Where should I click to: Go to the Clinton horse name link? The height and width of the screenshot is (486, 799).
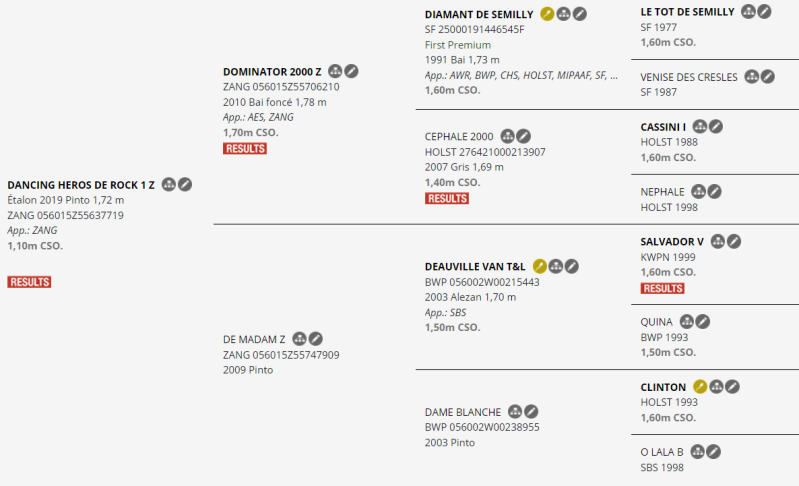tap(663, 387)
